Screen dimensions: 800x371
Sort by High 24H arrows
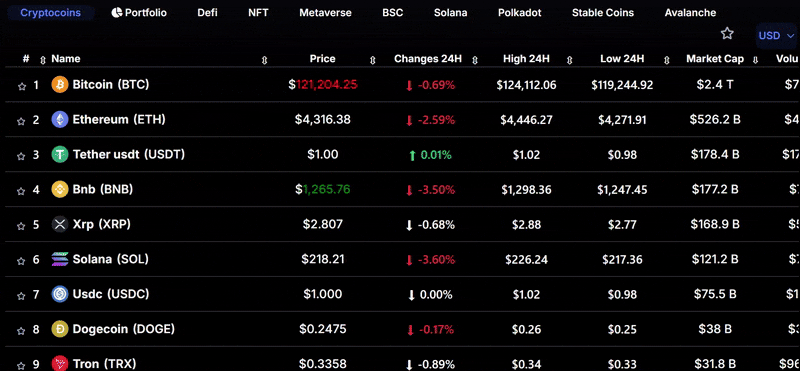click(x=569, y=60)
